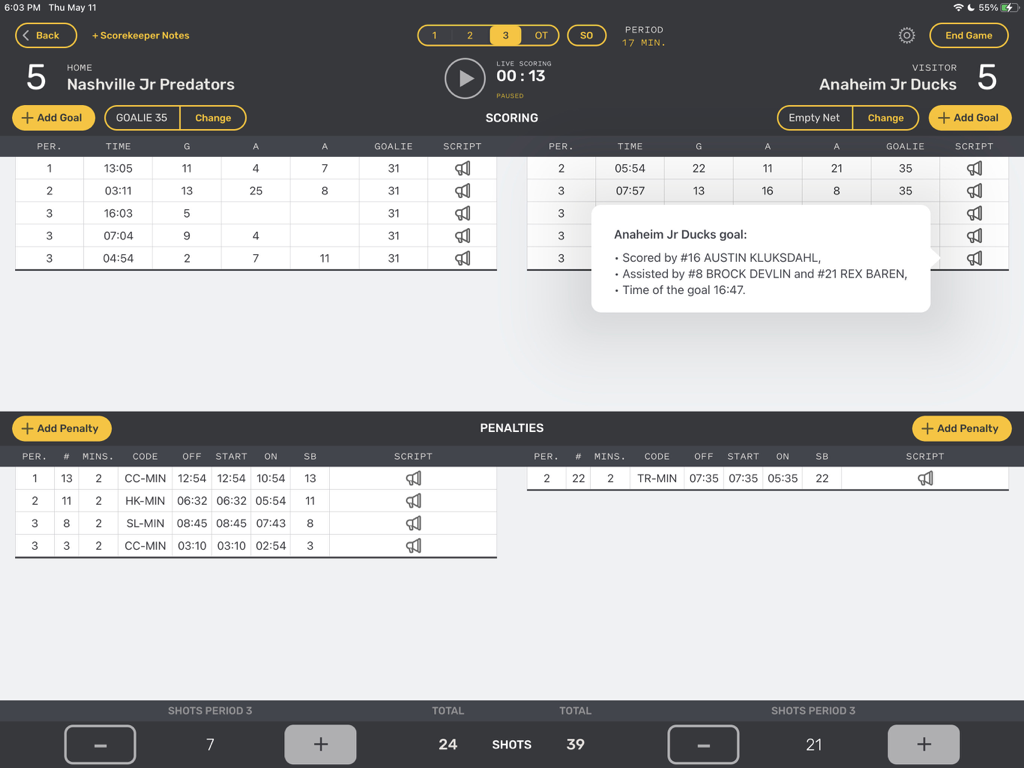
Task: Announce Anaheim's TR-MIN penalty
Action: (924, 478)
